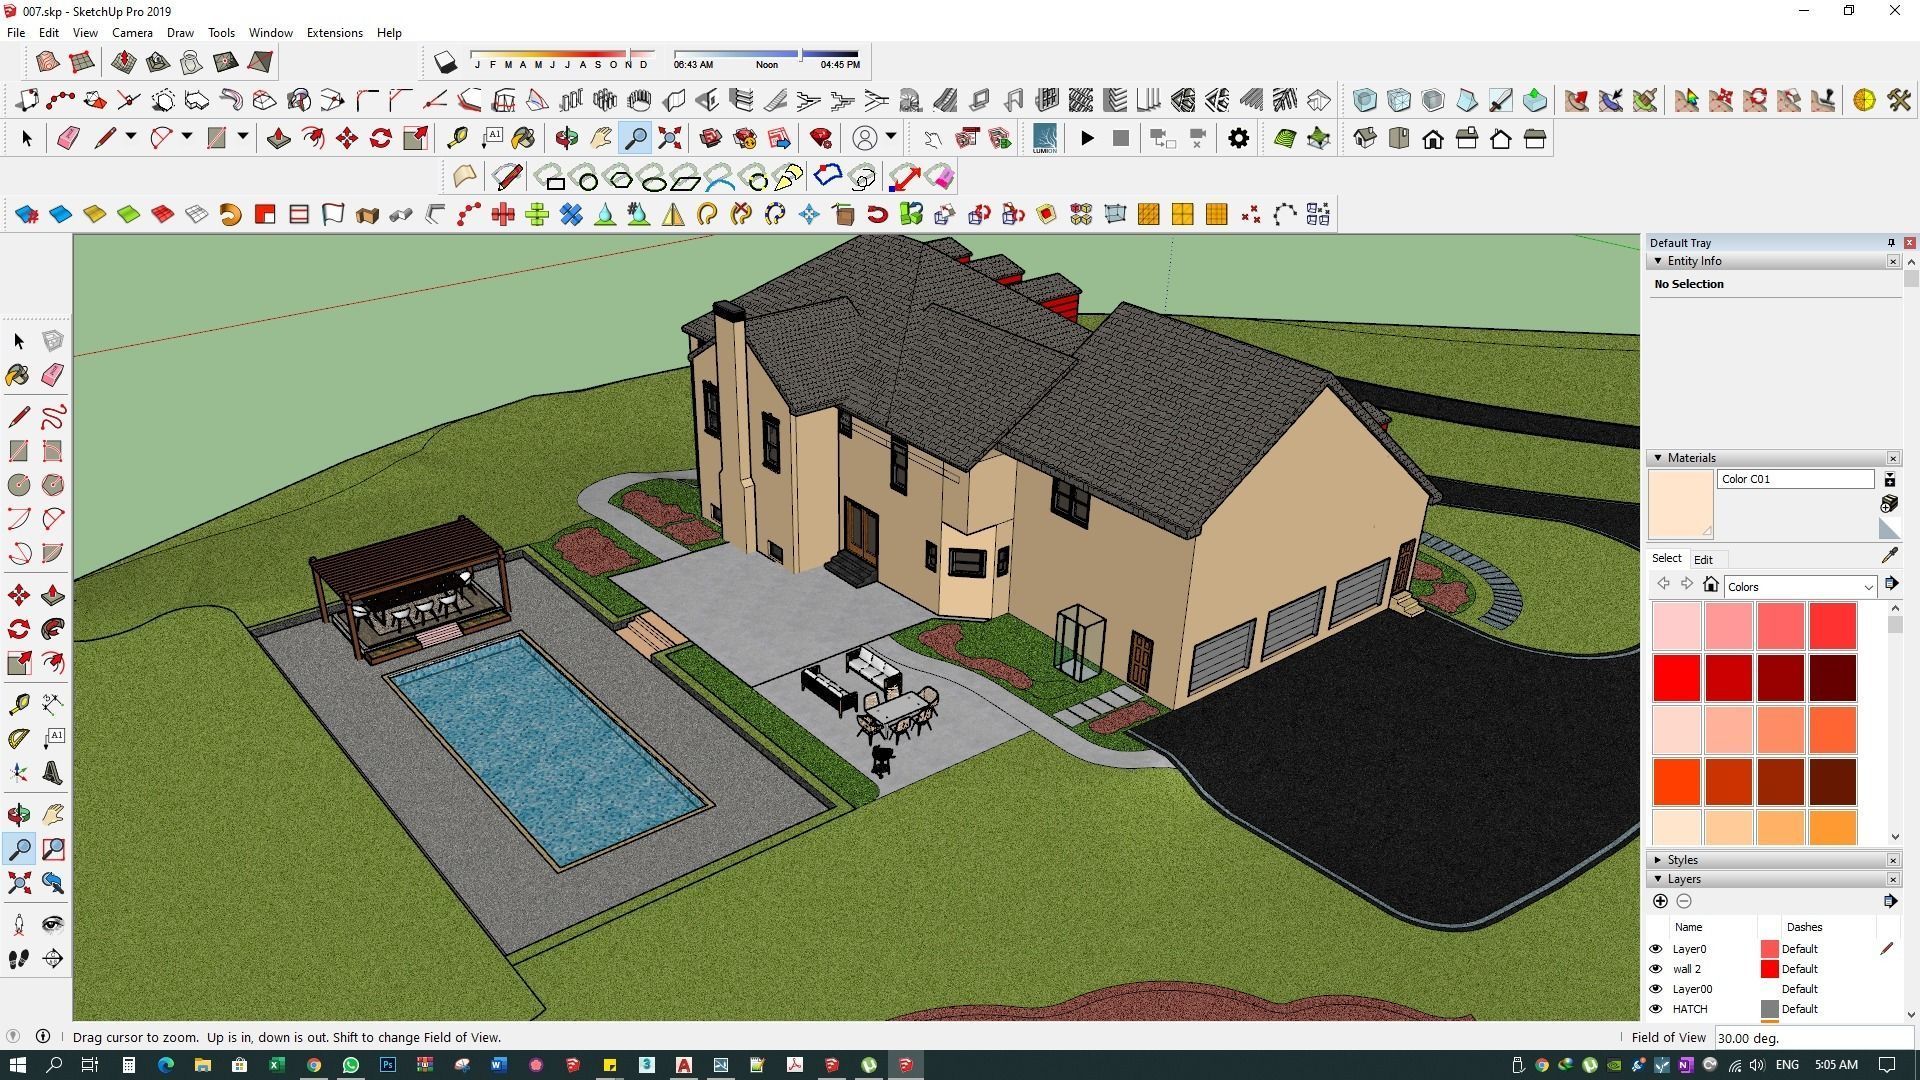1920x1080 pixels.
Task: Click the Field of View value box
Action: click(x=1814, y=1038)
